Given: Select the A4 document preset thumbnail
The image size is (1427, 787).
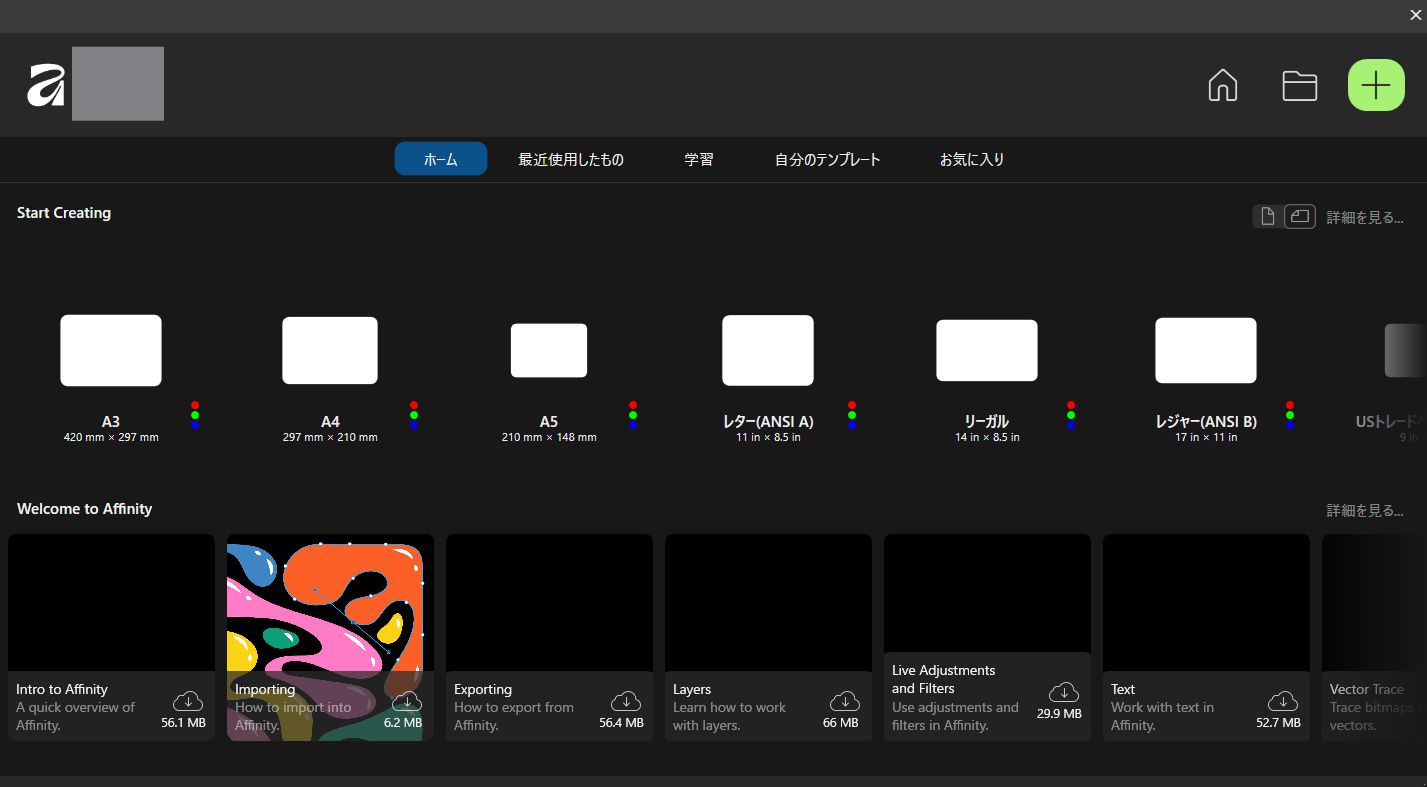Looking at the screenshot, I should click(330, 350).
